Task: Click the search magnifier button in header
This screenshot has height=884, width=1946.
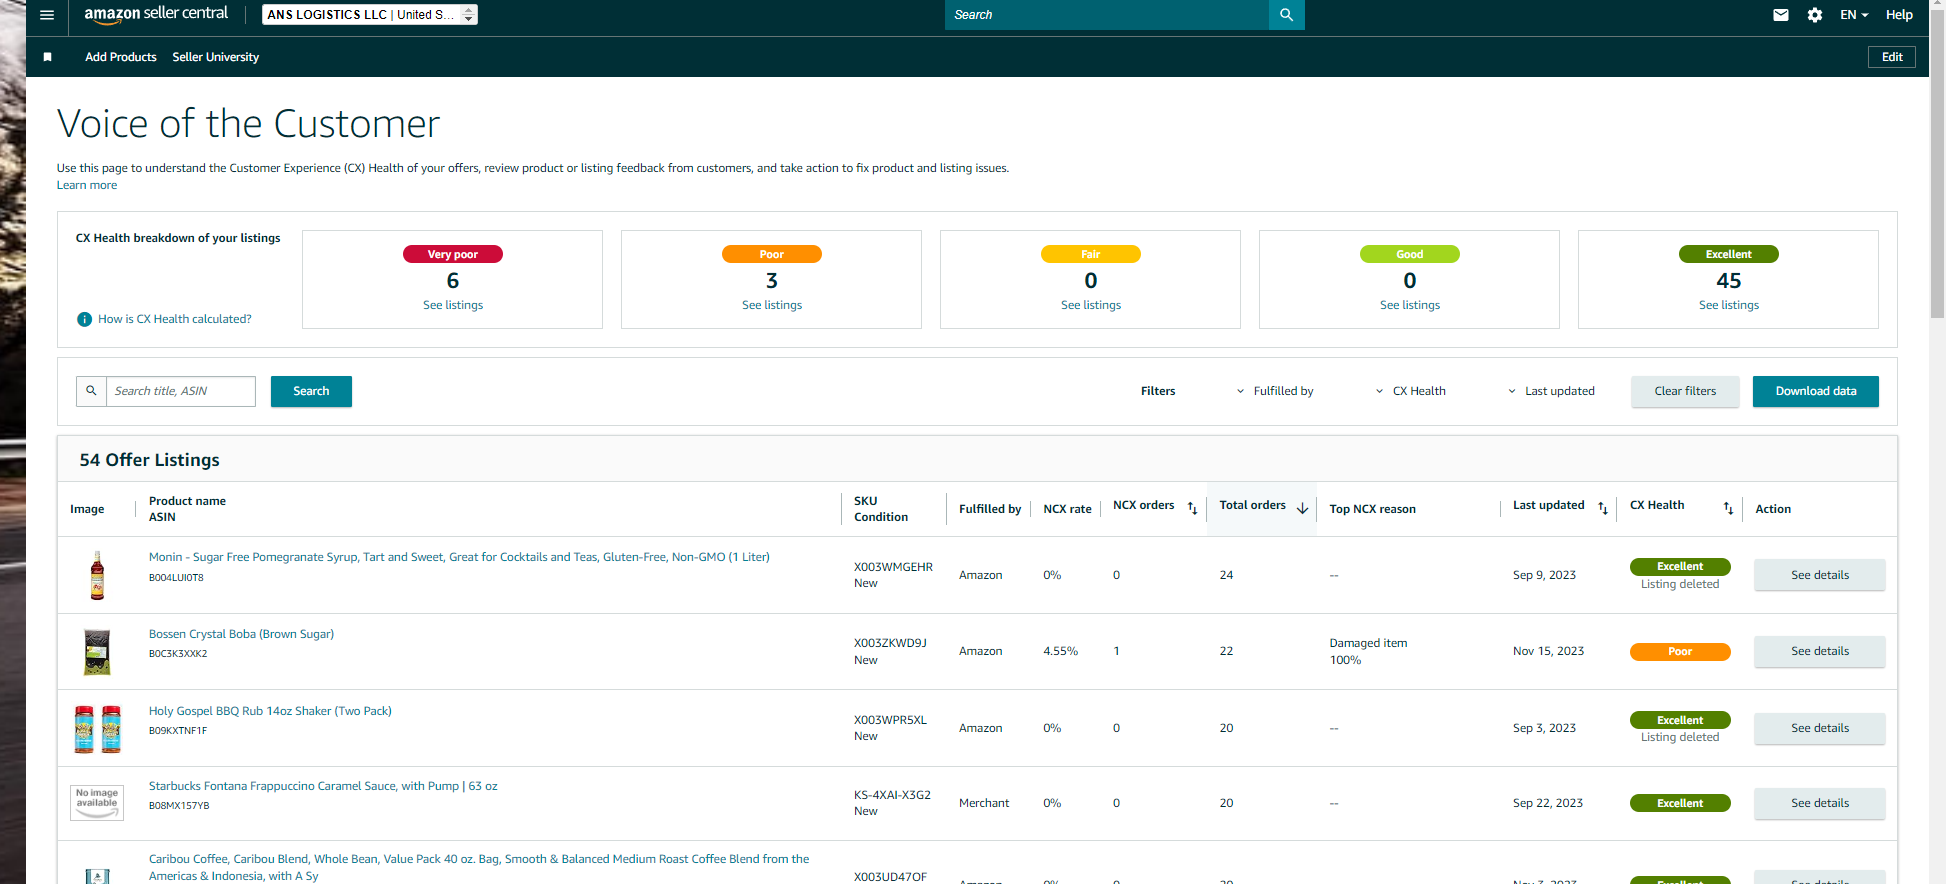Action: (1286, 15)
